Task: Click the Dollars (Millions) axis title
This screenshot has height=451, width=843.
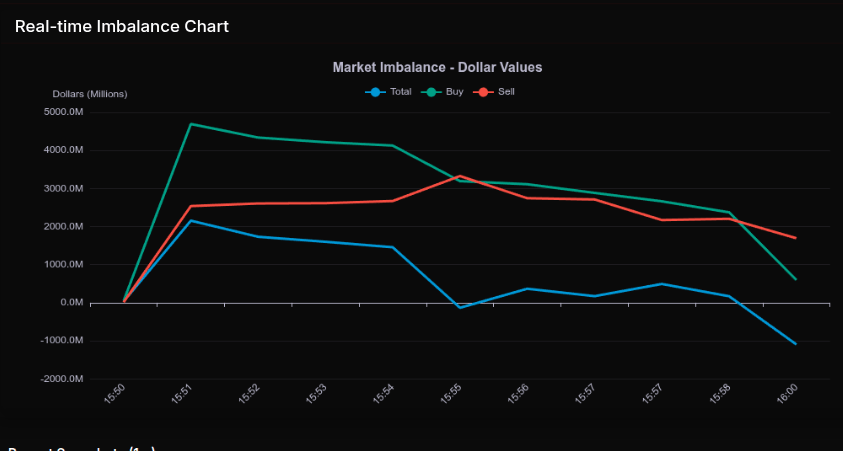Action: tap(90, 94)
